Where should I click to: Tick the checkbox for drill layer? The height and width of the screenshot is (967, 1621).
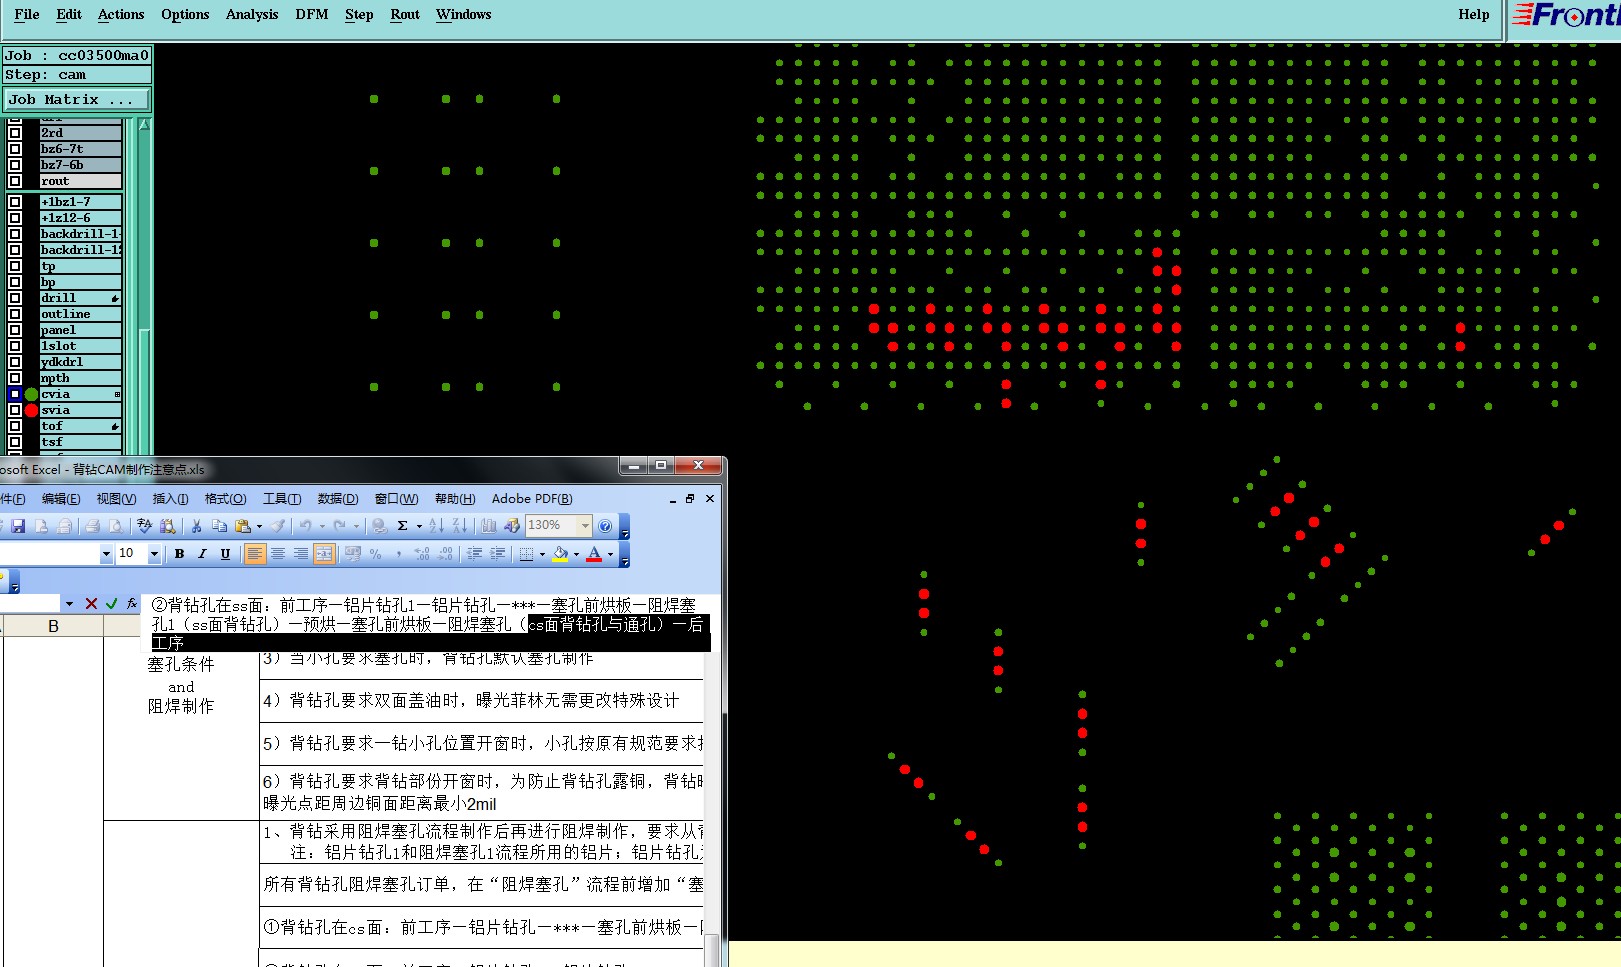click(15, 298)
